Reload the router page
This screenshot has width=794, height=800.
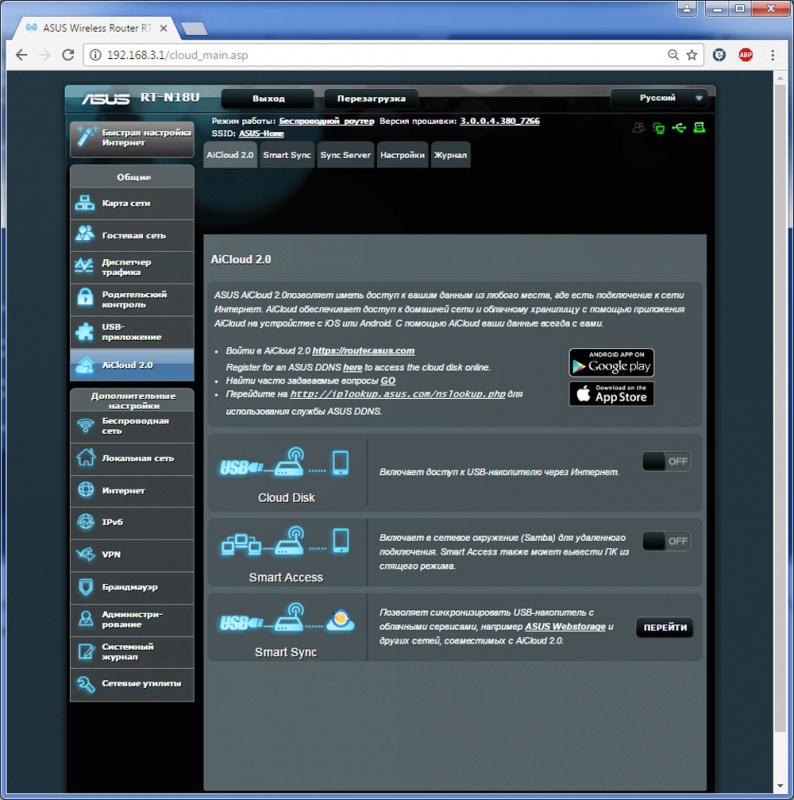(68, 55)
